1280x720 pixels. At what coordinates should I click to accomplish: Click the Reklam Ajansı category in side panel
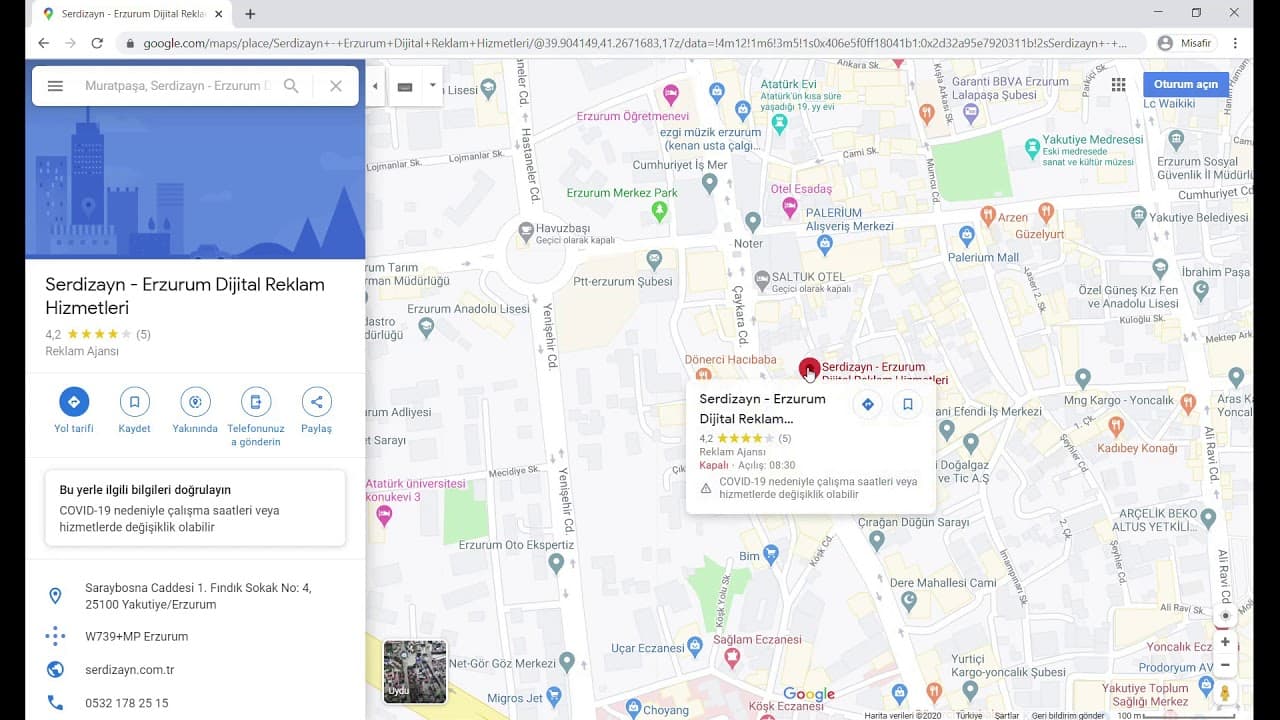pyautogui.click(x=82, y=351)
